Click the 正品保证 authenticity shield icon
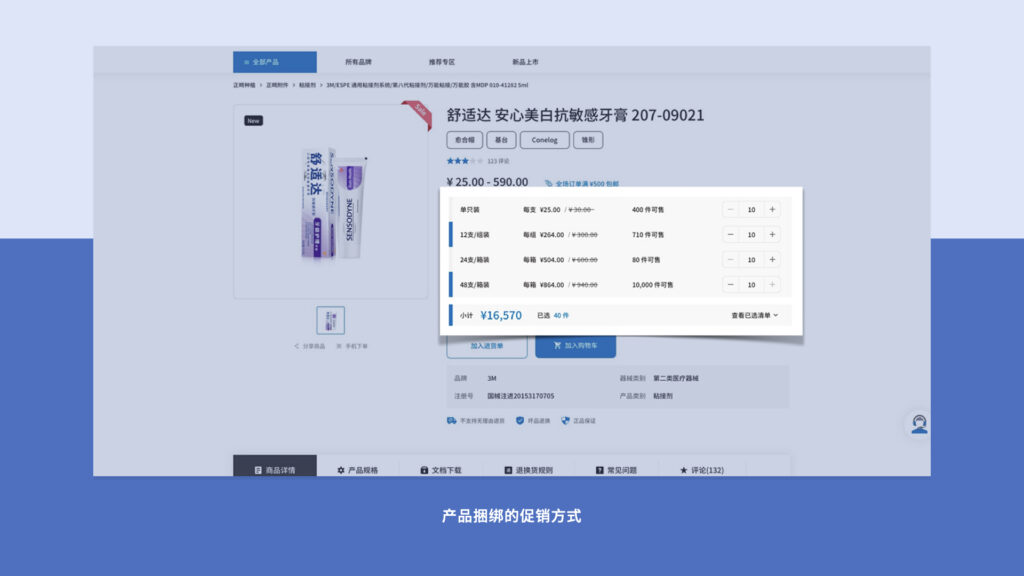Viewport: 1024px width, 576px height. tap(566, 421)
